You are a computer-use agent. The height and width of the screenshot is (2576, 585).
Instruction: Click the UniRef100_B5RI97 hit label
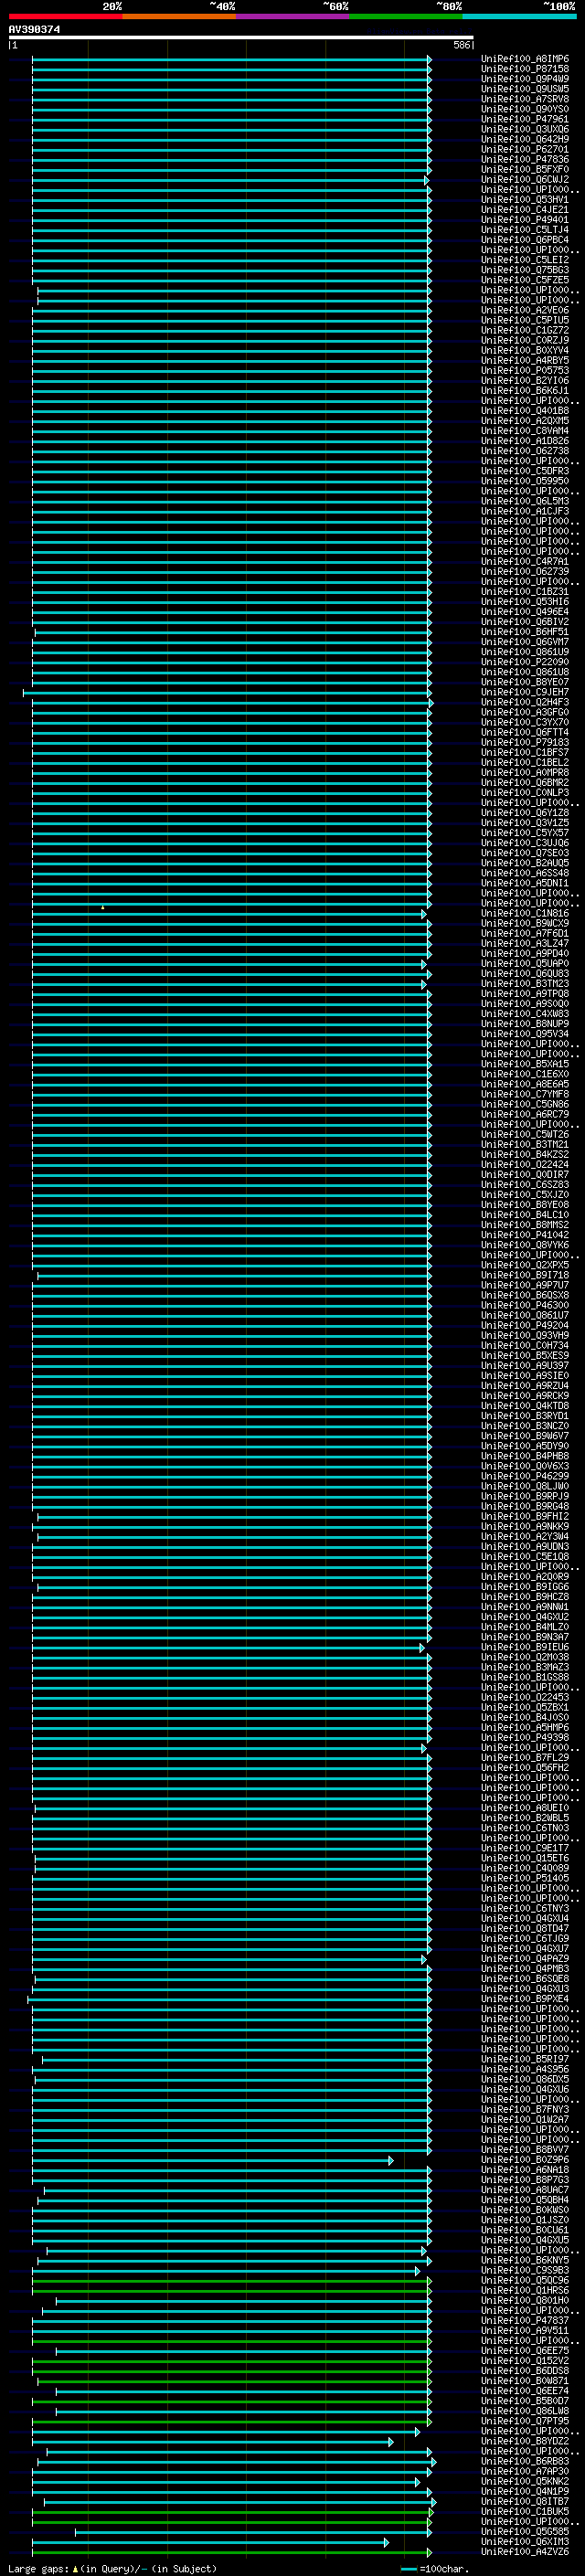click(525, 2059)
